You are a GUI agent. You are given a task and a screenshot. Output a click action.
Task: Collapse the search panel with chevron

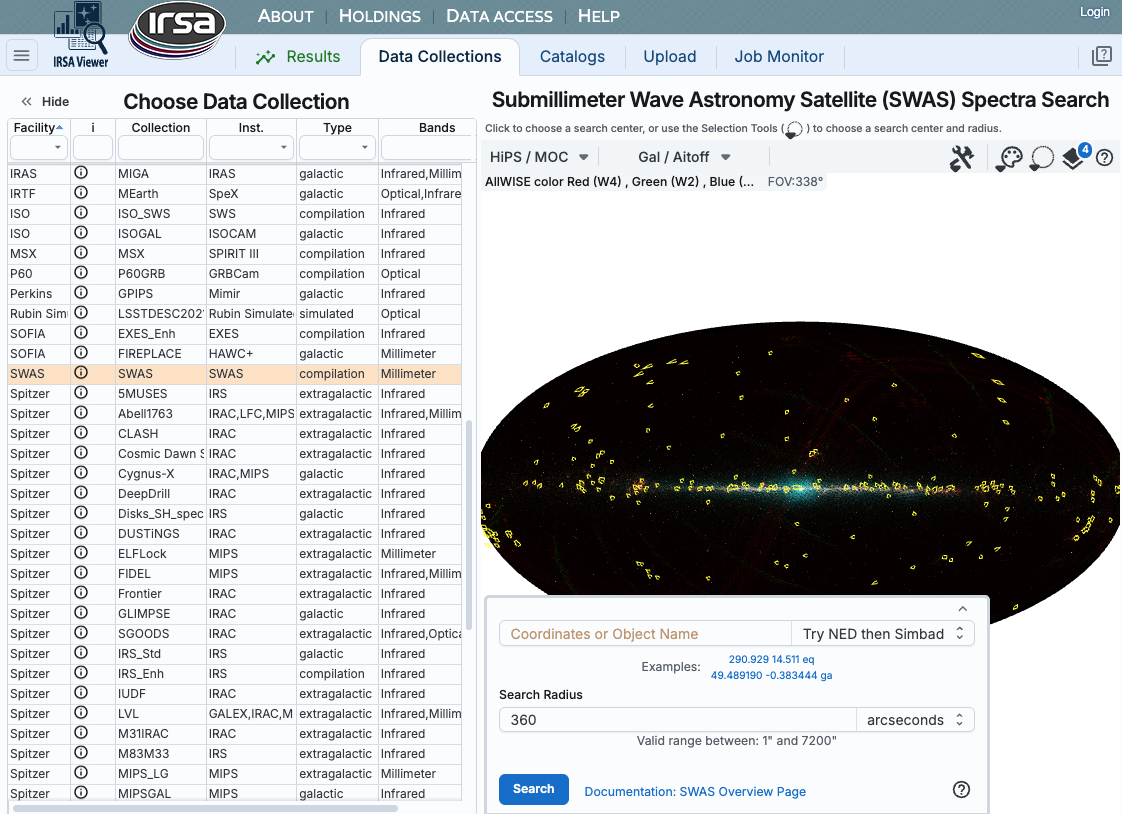tap(962, 609)
